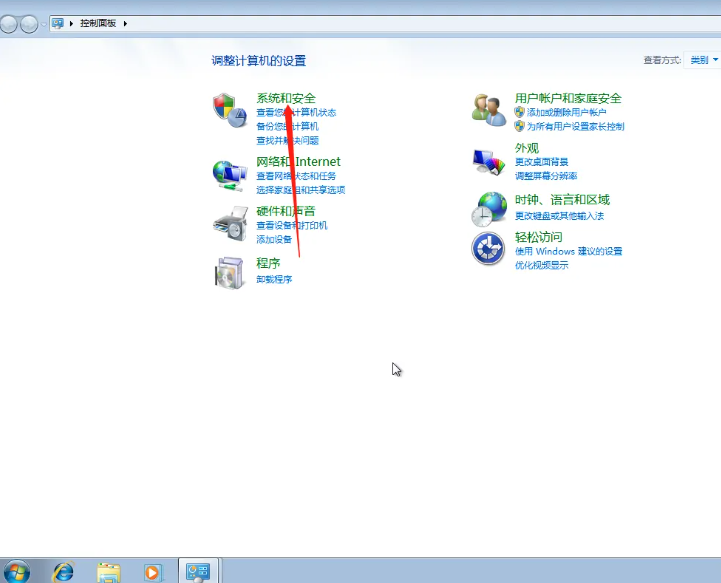Screen dimensions: 721x583
Task: Open the Programs box icon
Action: click(229, 273)
